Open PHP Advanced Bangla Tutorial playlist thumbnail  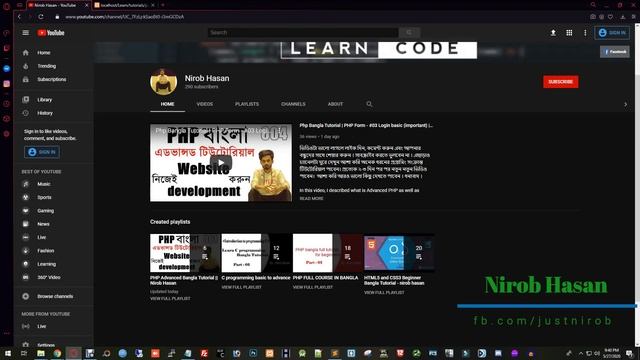point(185,253)
